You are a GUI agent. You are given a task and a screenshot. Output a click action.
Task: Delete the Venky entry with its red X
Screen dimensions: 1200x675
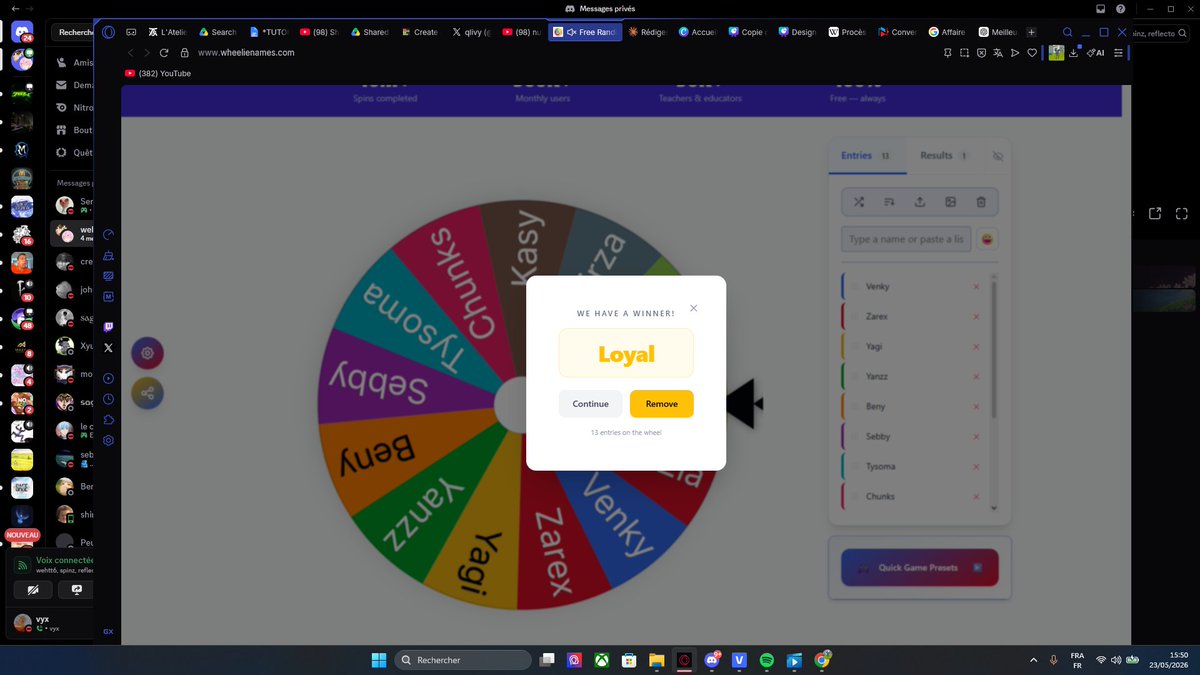[x=976, y=287]
